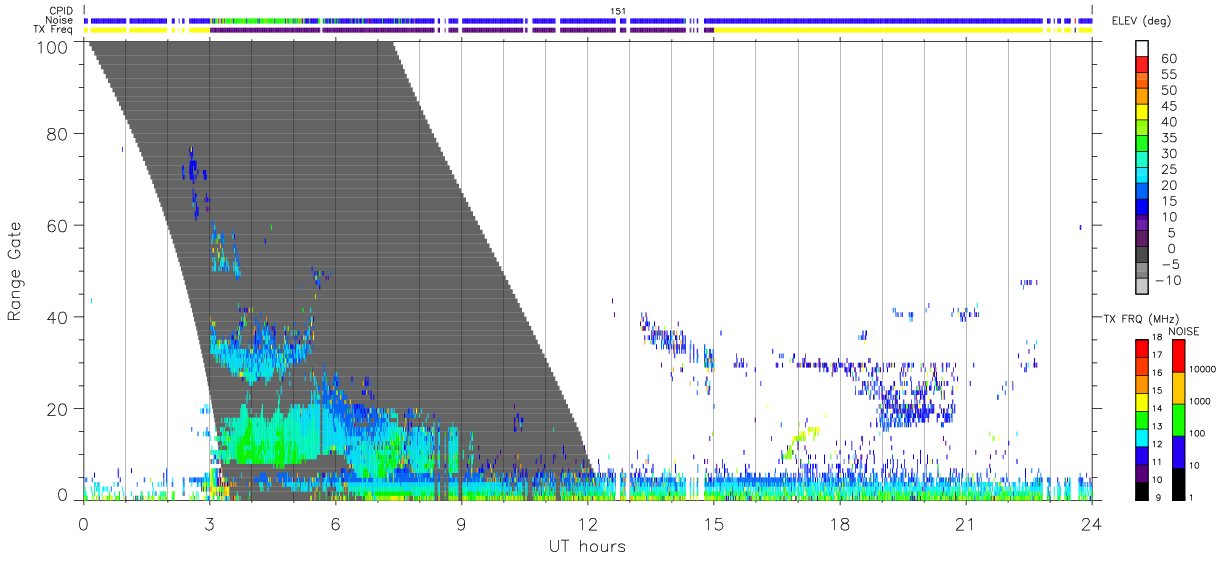Click the yellow ELEV swatch between 40 and 45
Image resolution: width=1228 pixels, height=567 pixels.
1144,113
